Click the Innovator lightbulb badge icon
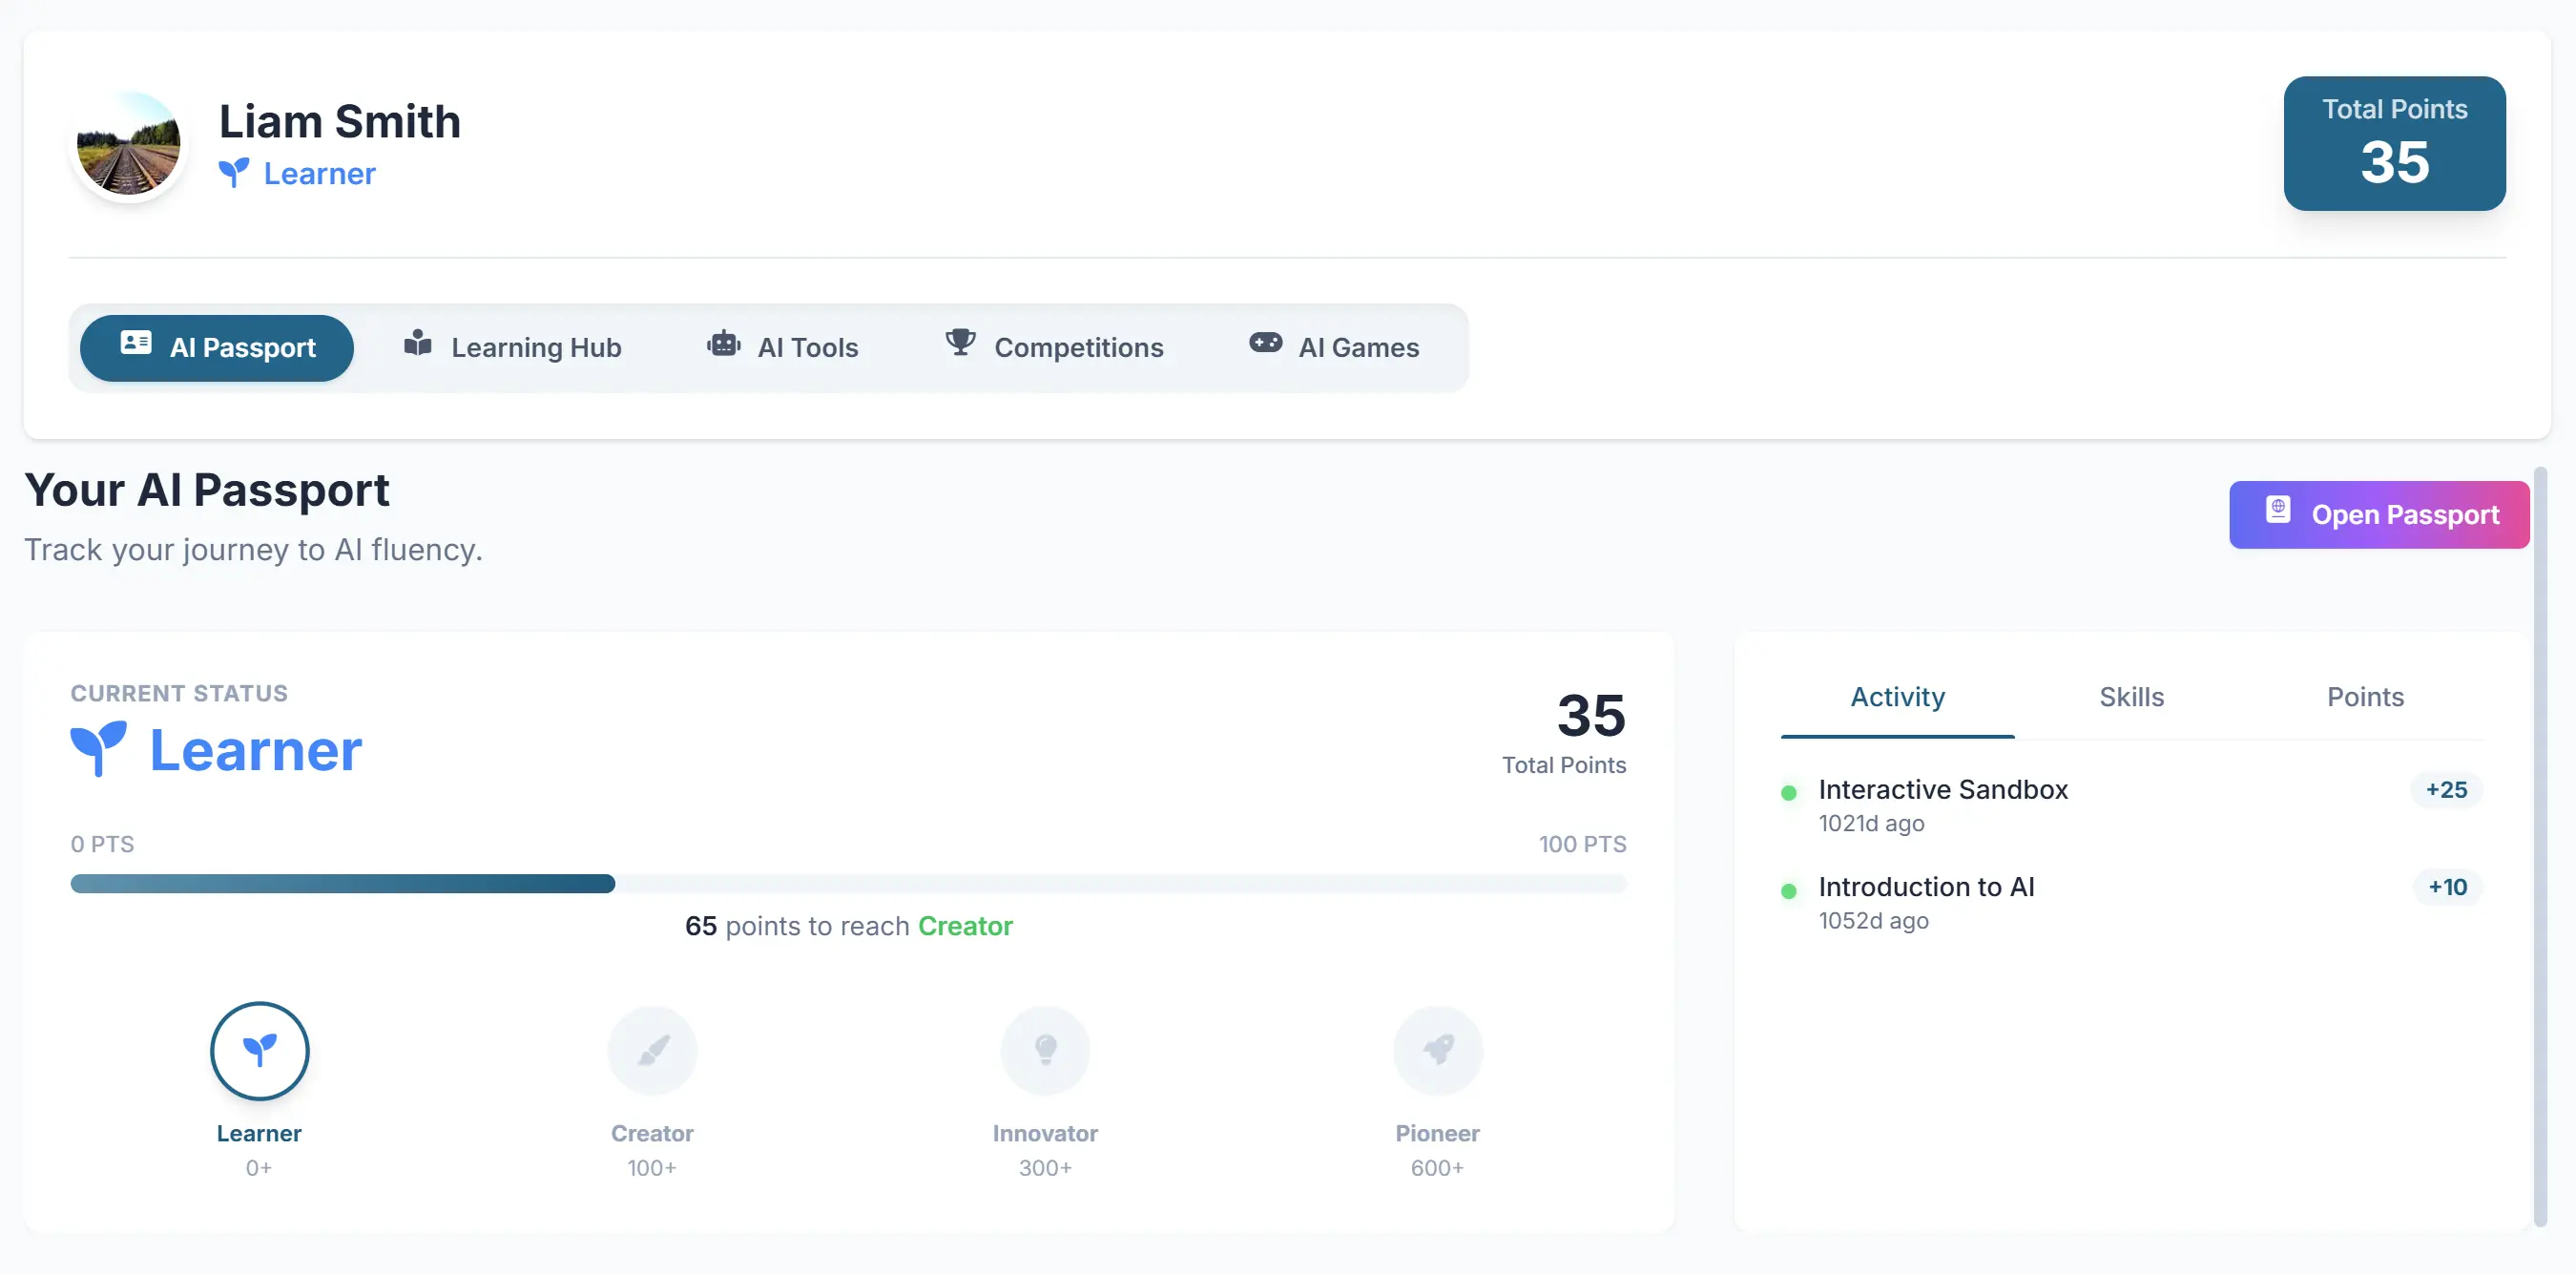 [1045, 1049]
